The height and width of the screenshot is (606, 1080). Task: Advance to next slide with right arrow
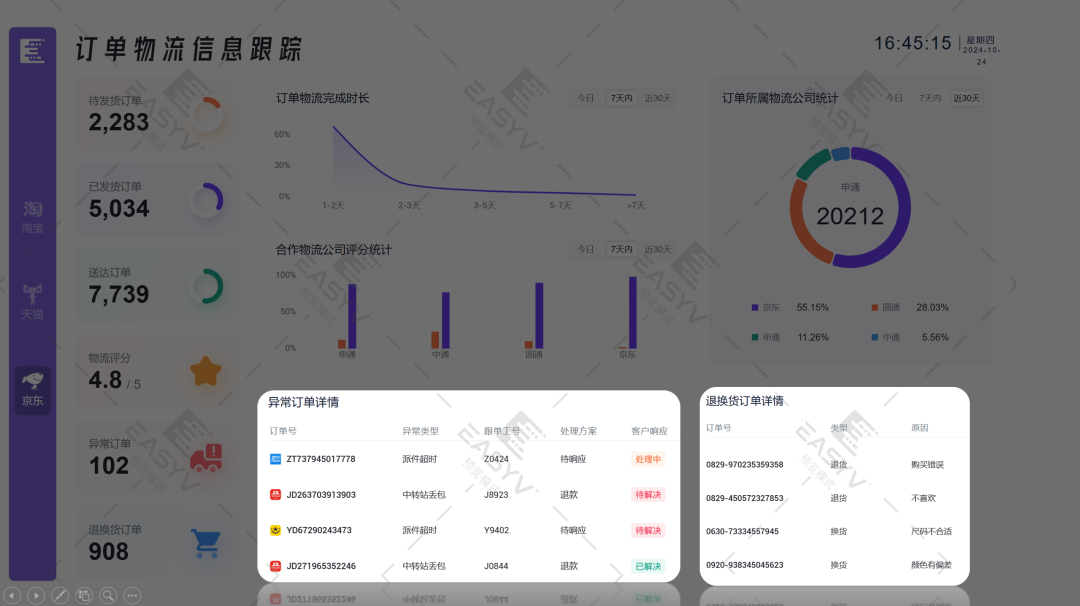pos(36,595)
